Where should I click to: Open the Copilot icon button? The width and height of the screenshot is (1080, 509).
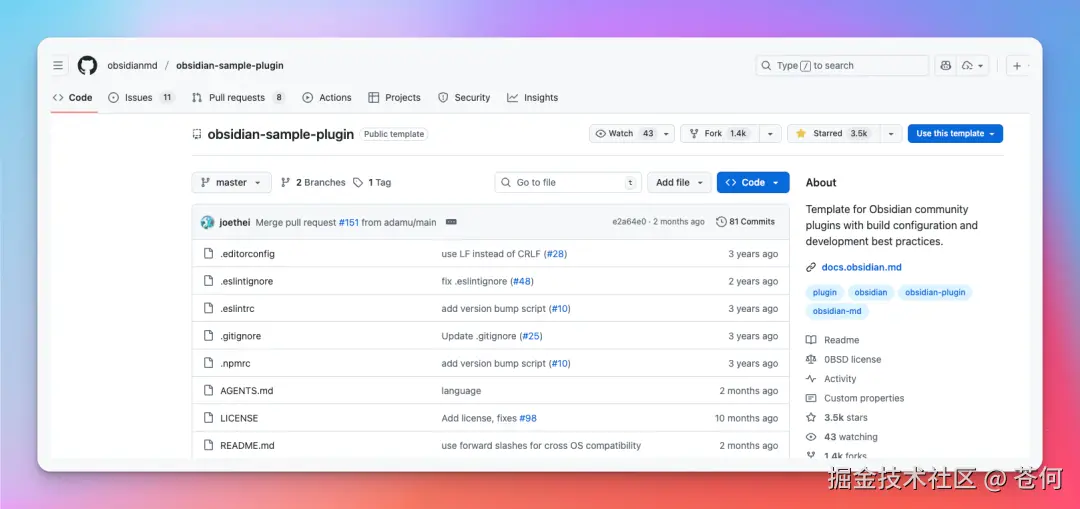945,65
